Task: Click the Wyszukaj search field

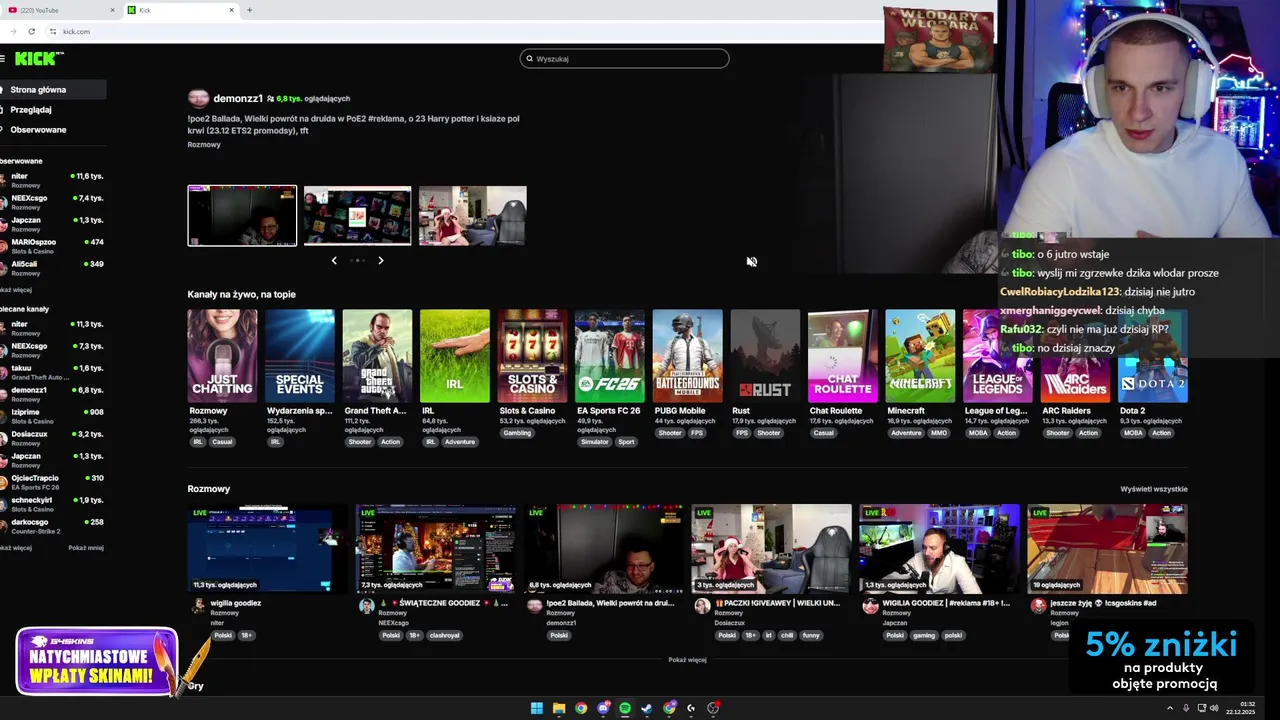Action: [x=625, y=59]
